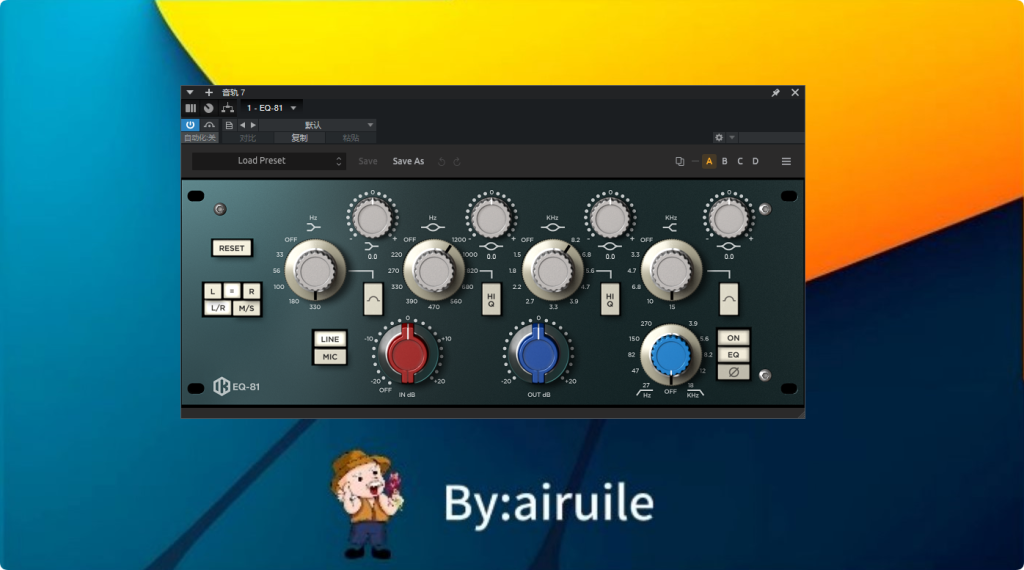1024x570 pixels.
Task: Toggle the ON button
Action: click(733, 338)
